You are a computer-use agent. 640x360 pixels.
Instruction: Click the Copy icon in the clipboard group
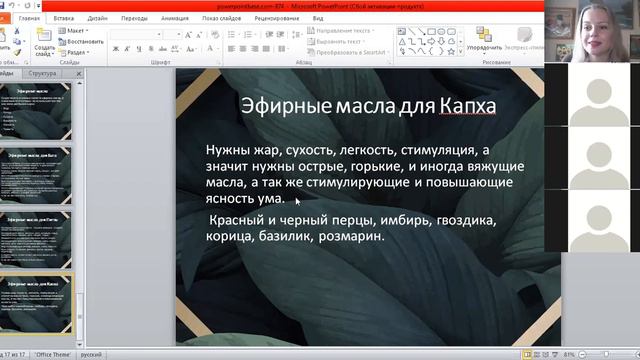[x=17, y=42]
